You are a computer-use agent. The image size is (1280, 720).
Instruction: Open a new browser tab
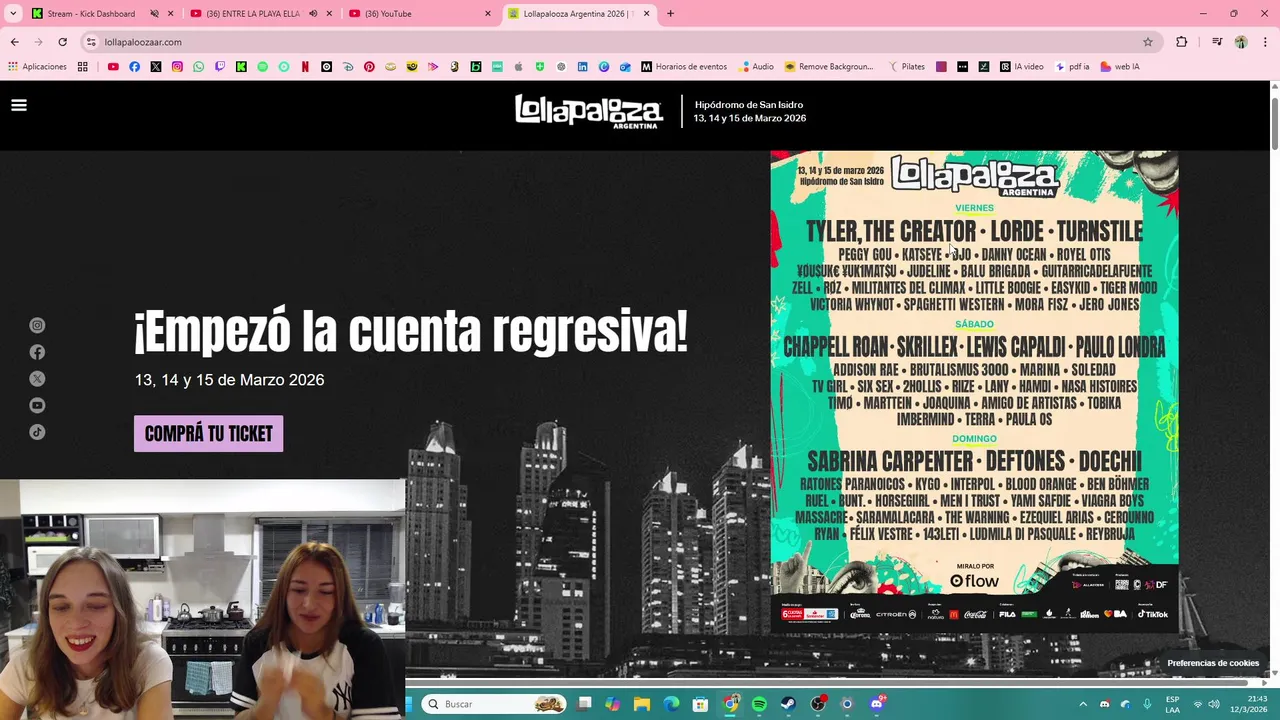pos(670,14)
